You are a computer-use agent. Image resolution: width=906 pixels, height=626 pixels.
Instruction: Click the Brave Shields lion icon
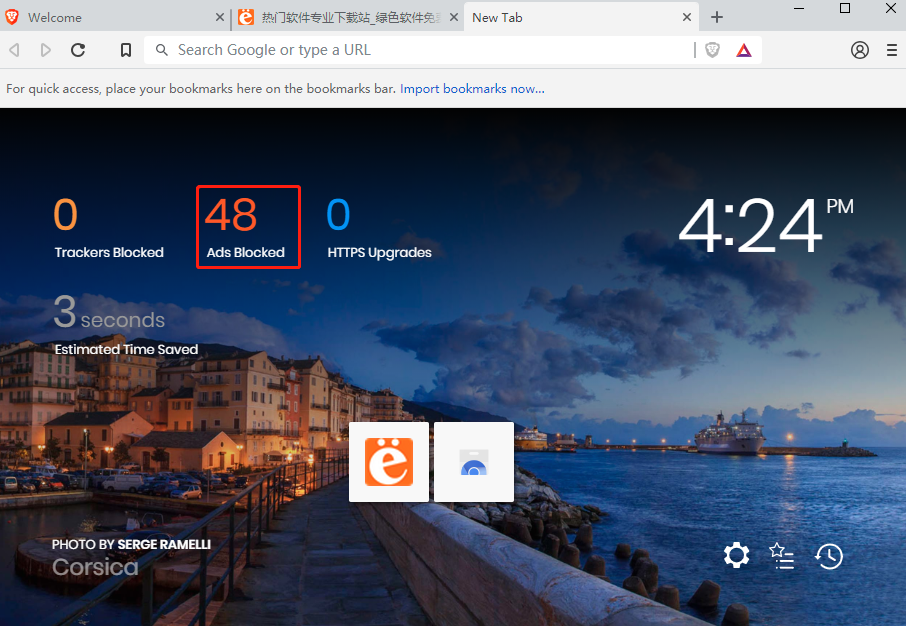pos(712,50)
